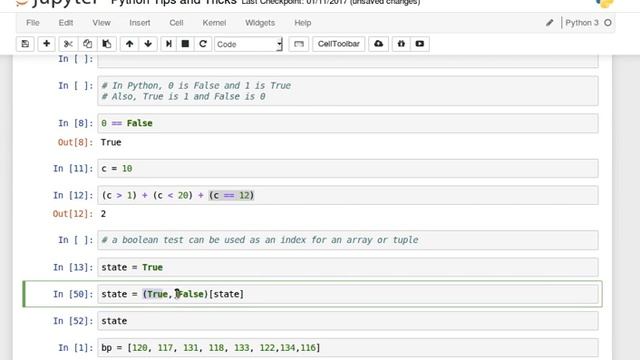The width and height of the screenshot is (640, 360).
Task: Click the Python 3 kernel name
Action: click(x=582, y=23)
